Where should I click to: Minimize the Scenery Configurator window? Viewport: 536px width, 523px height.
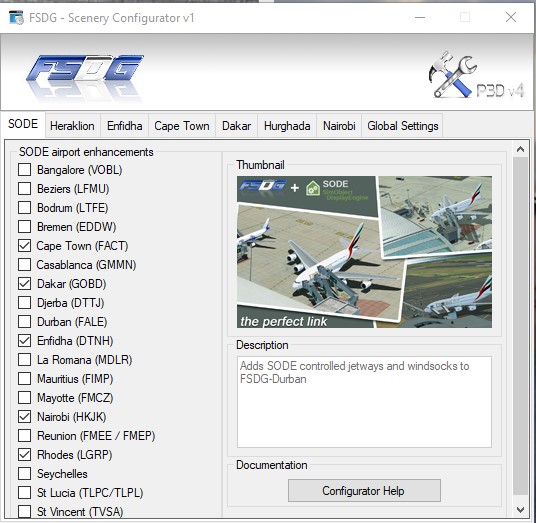click(420, 17)
